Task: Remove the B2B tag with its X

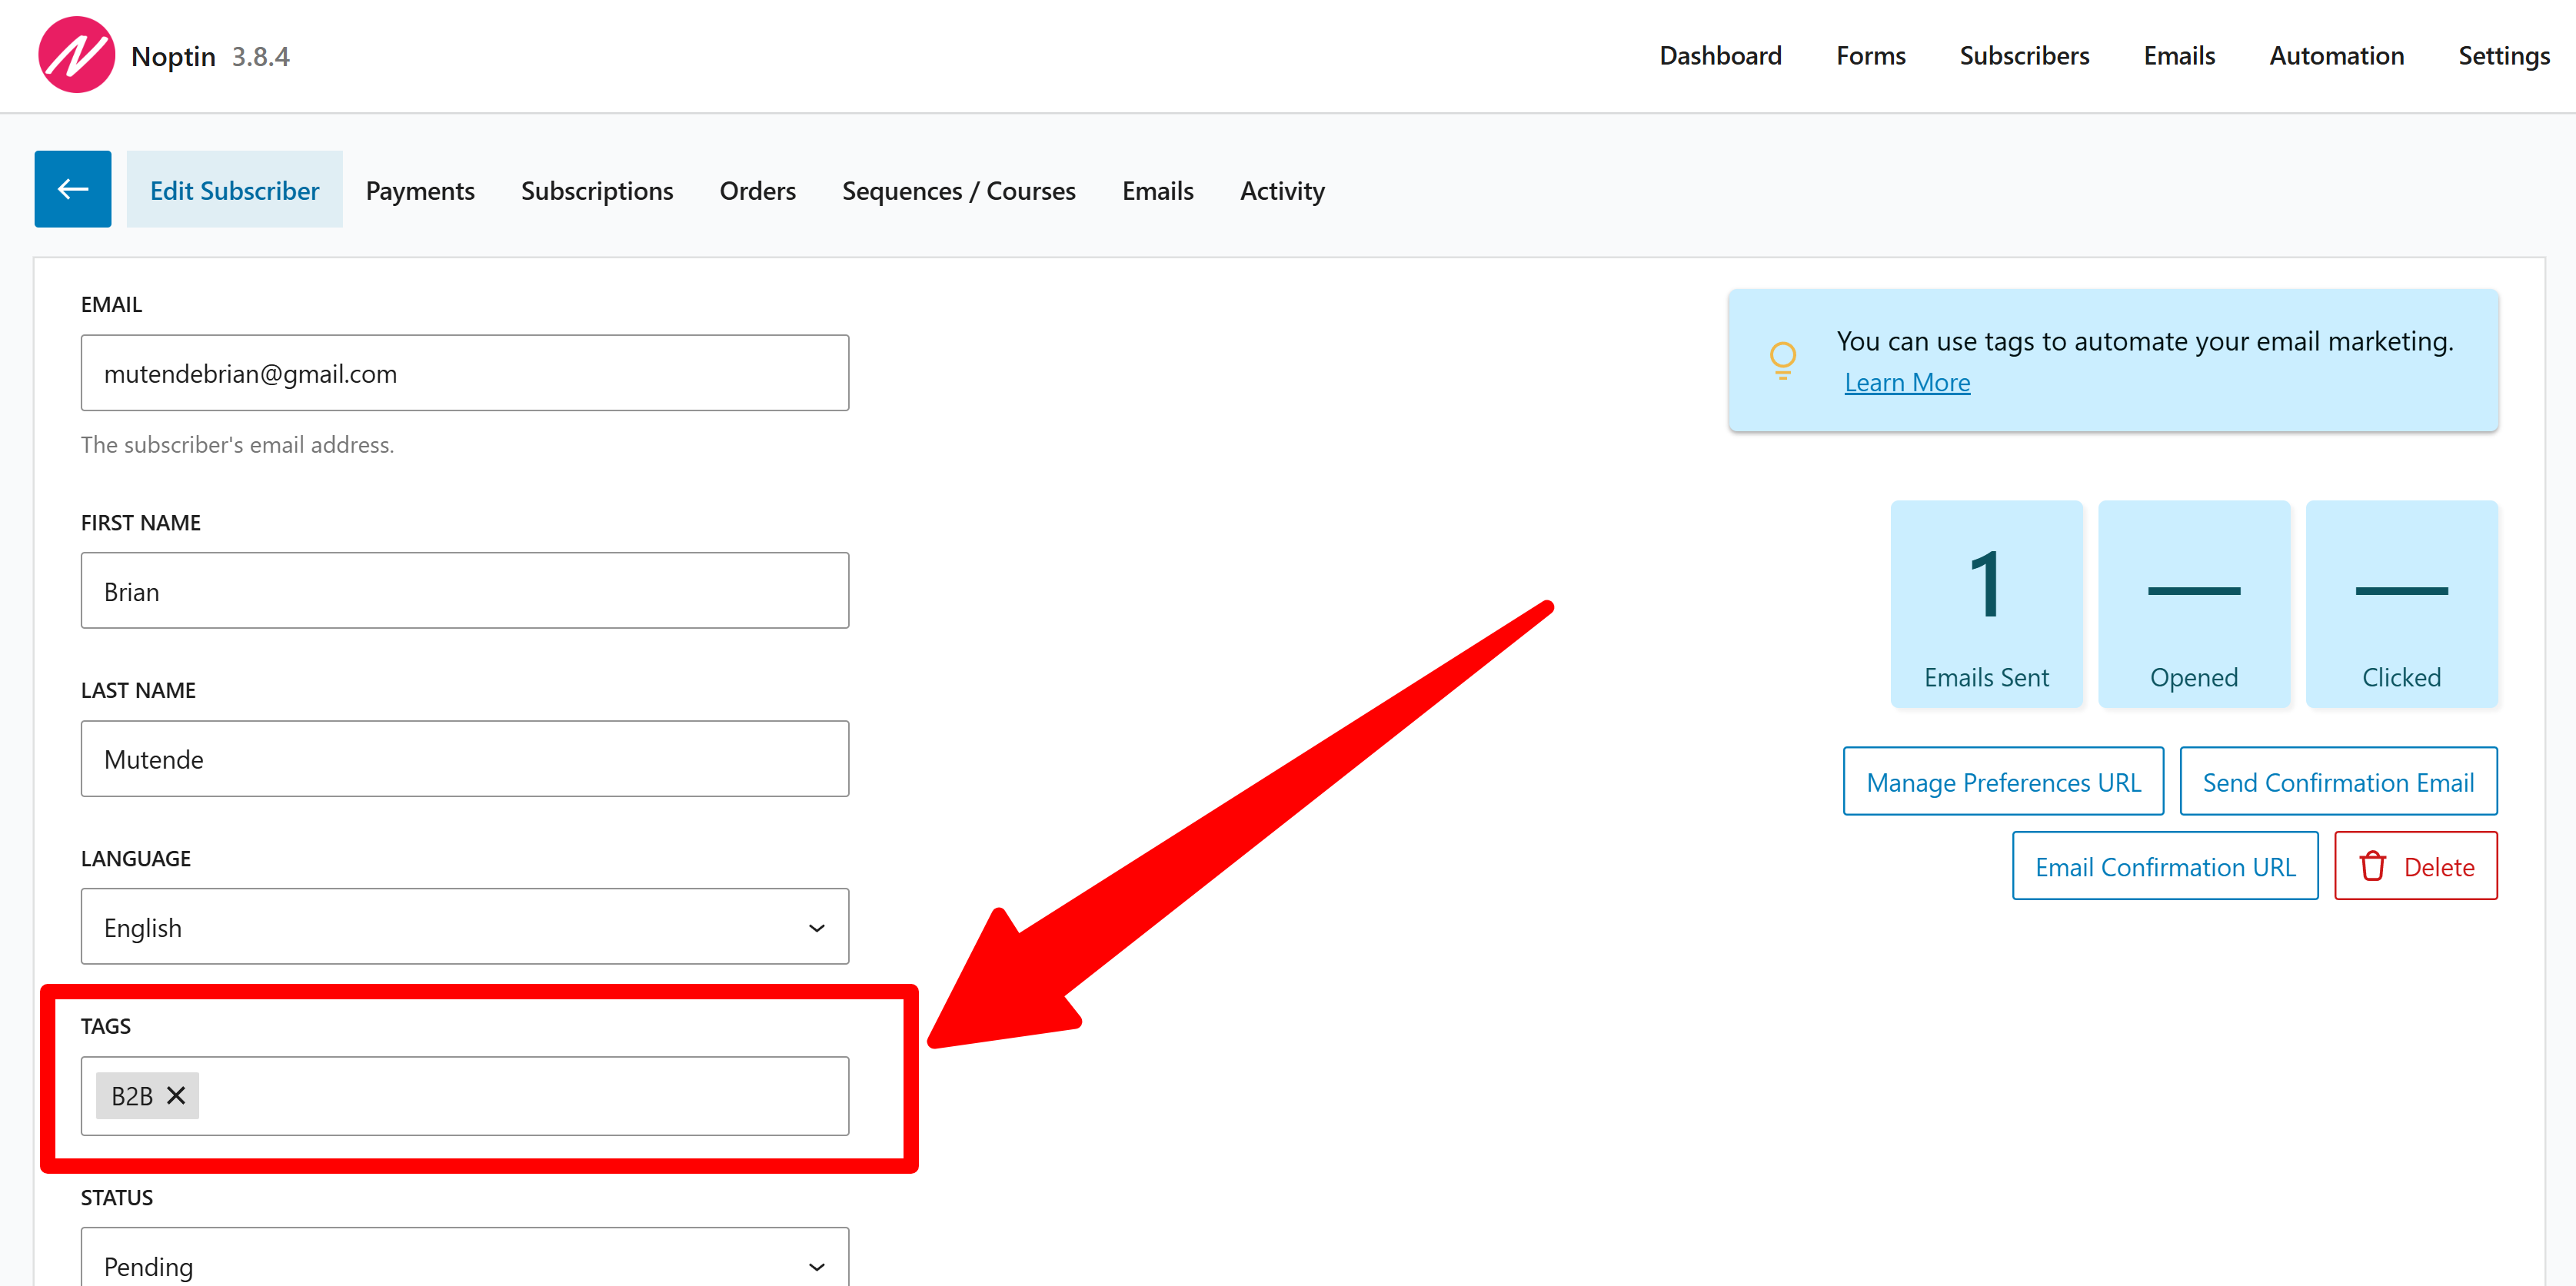Action: [x=176, y=1096]
